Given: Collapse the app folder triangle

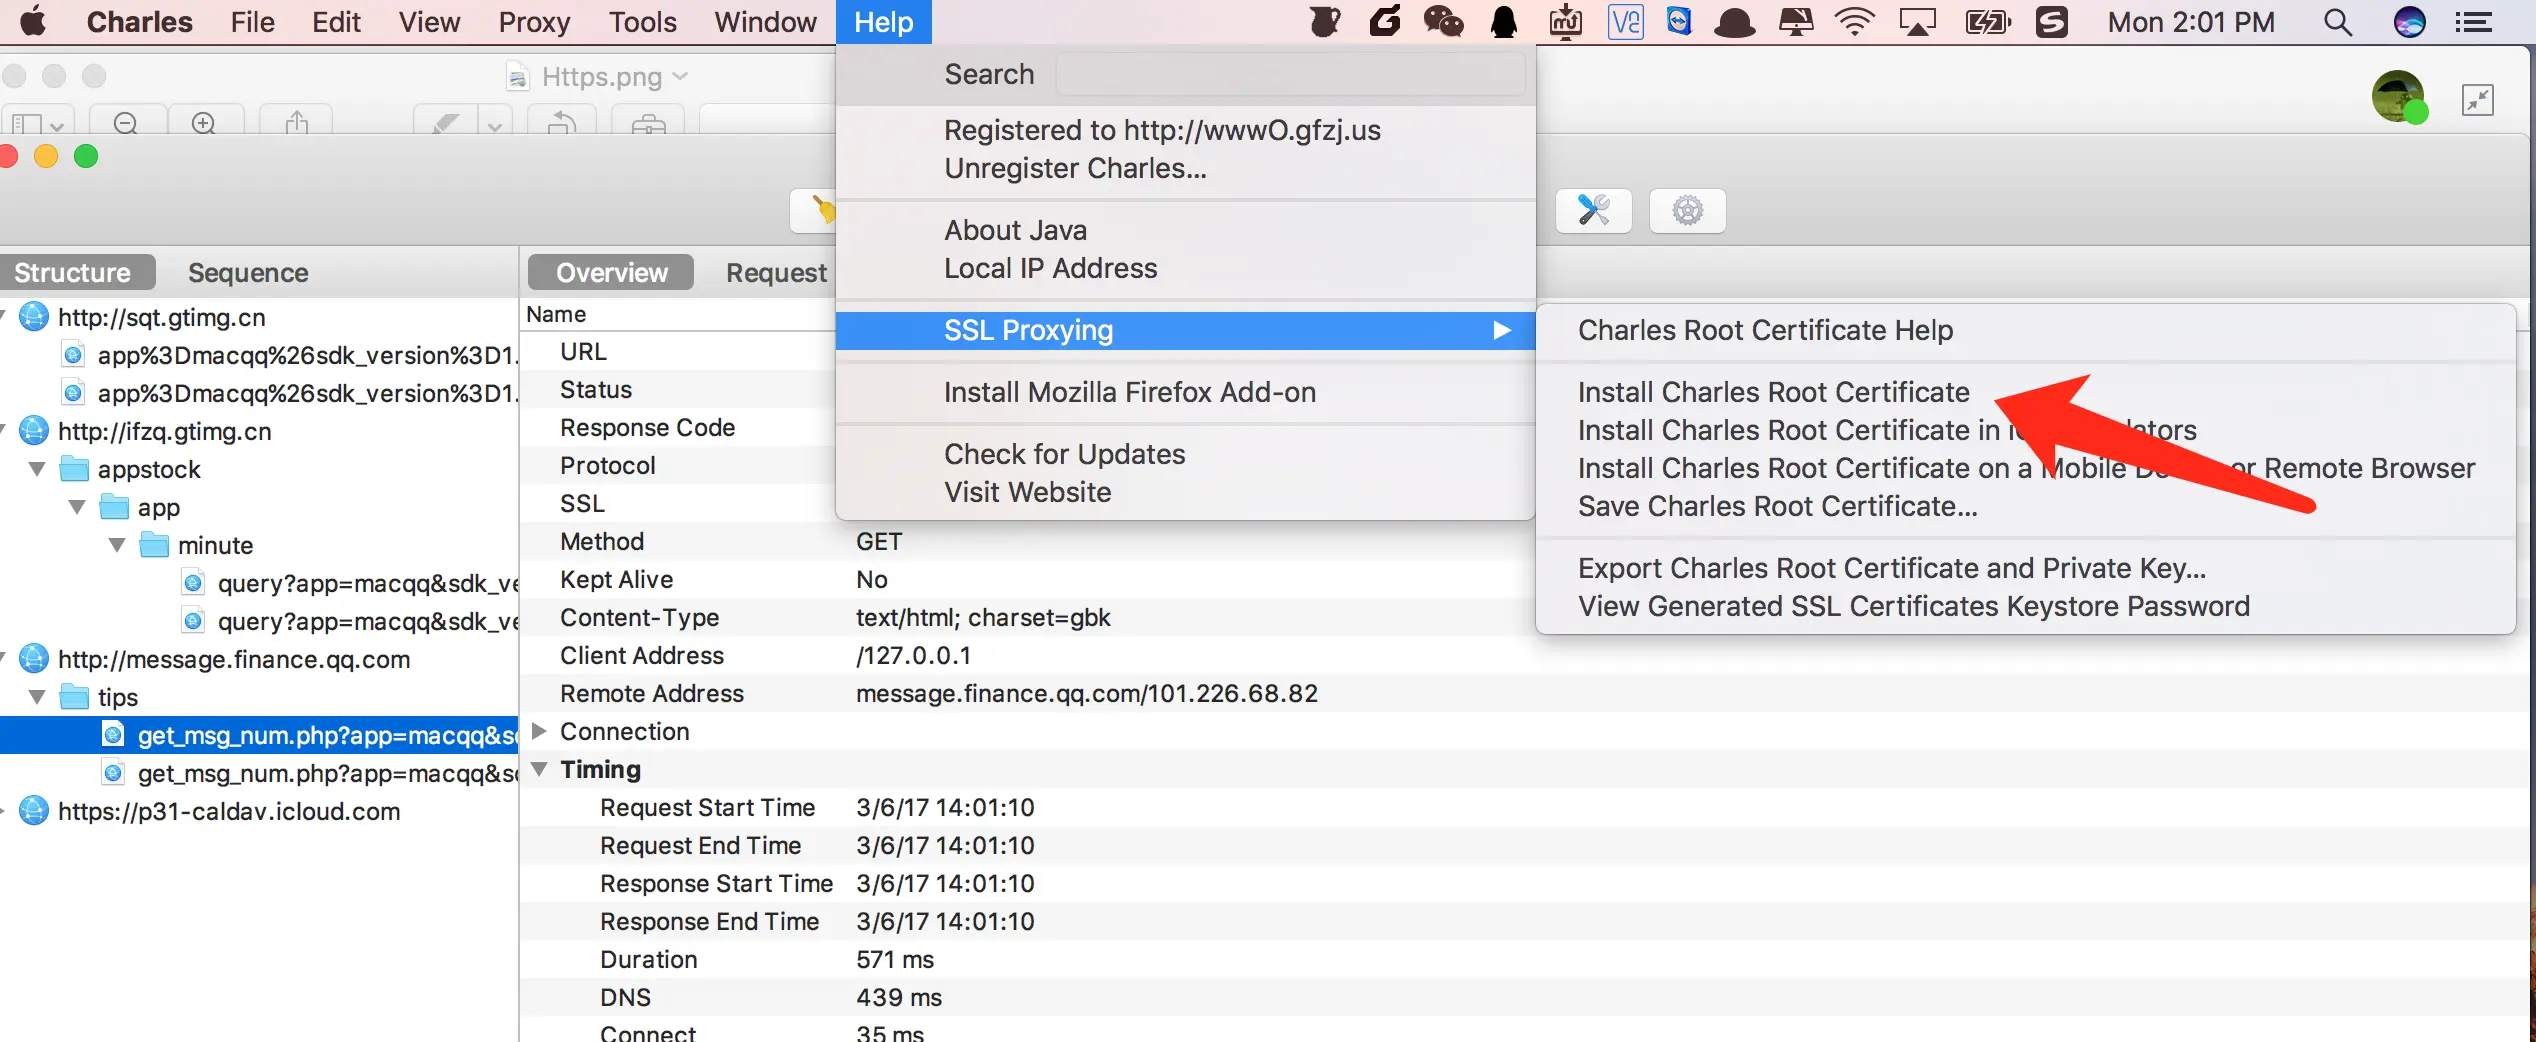Looking at the screenshot, I should 77,507.
